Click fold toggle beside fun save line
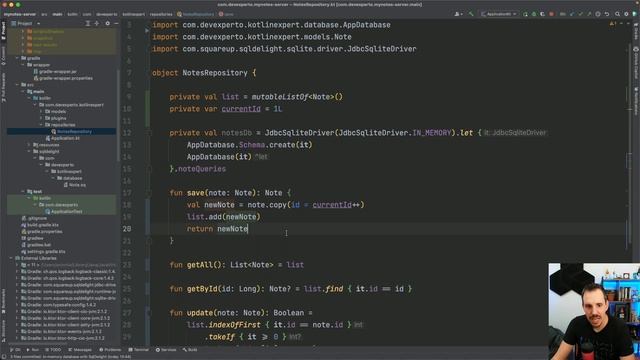This screenshot has height=360, width=640. coord(149,193)
